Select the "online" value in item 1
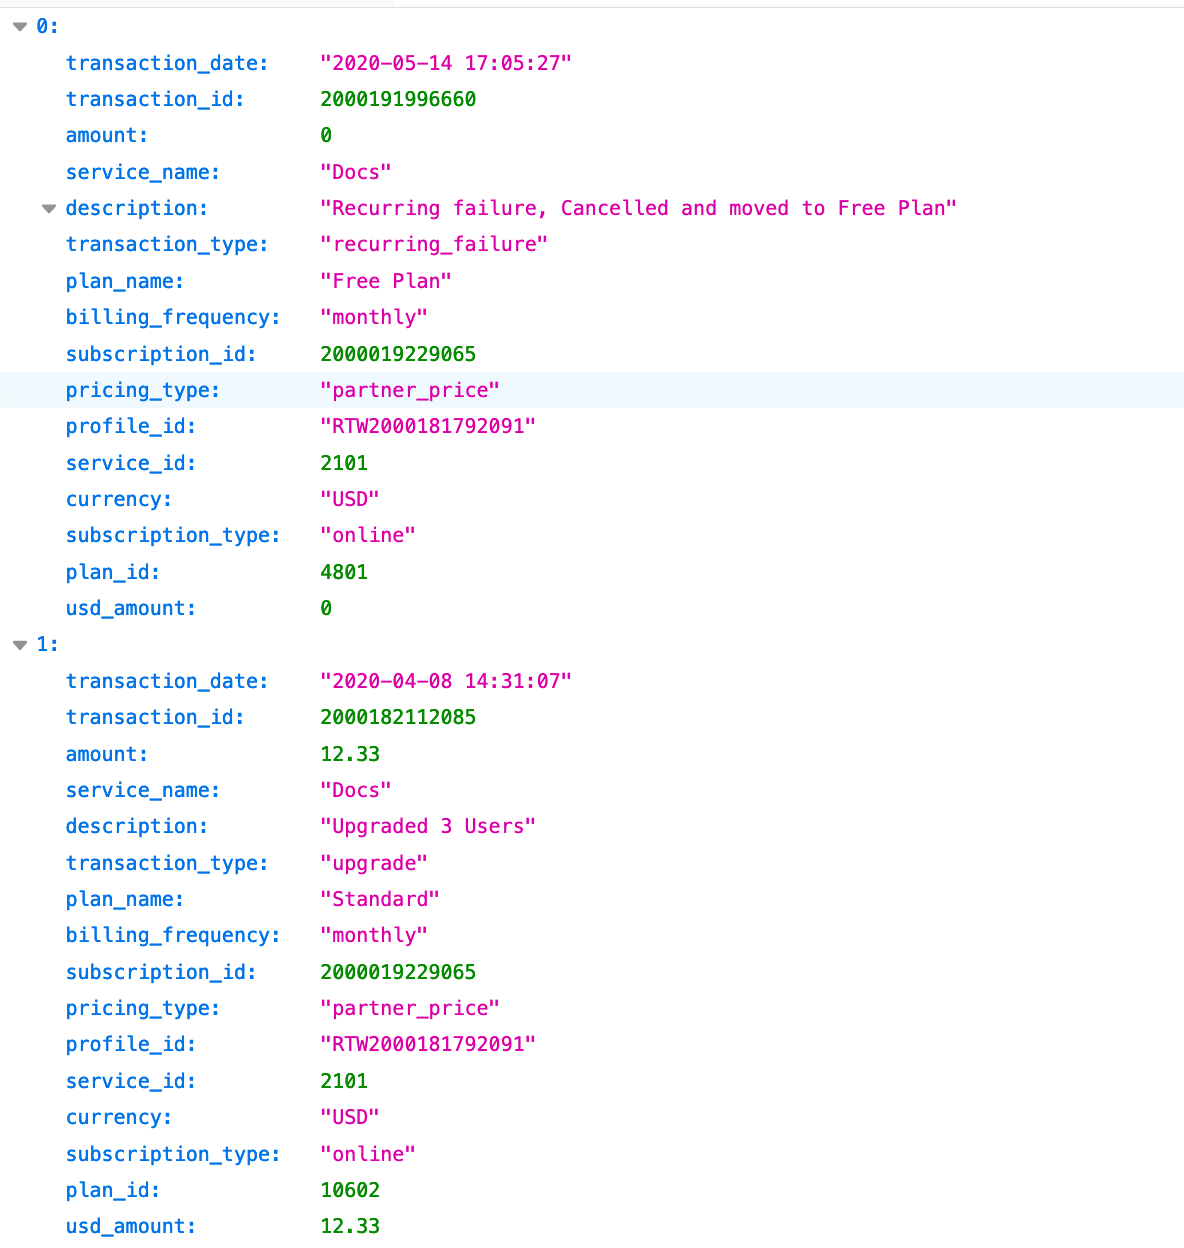The width and height of the screenshot is (1184, 1248). click(x=368, y=1154)
